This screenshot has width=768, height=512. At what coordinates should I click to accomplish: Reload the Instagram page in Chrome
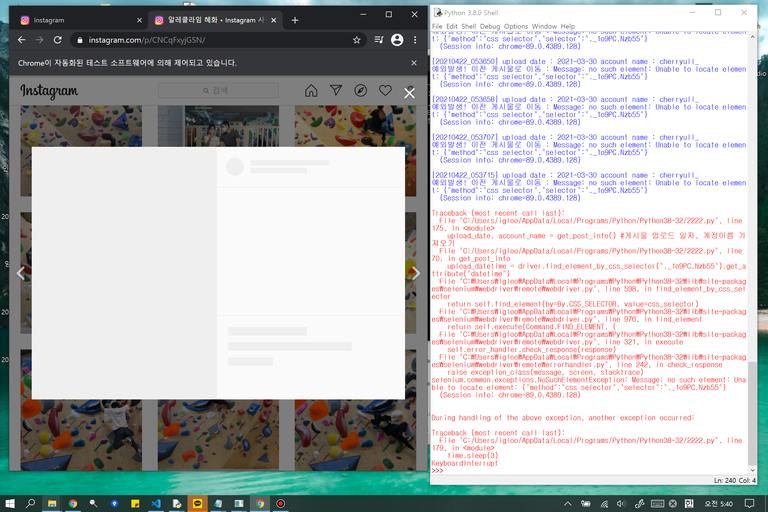click(58, 40)
